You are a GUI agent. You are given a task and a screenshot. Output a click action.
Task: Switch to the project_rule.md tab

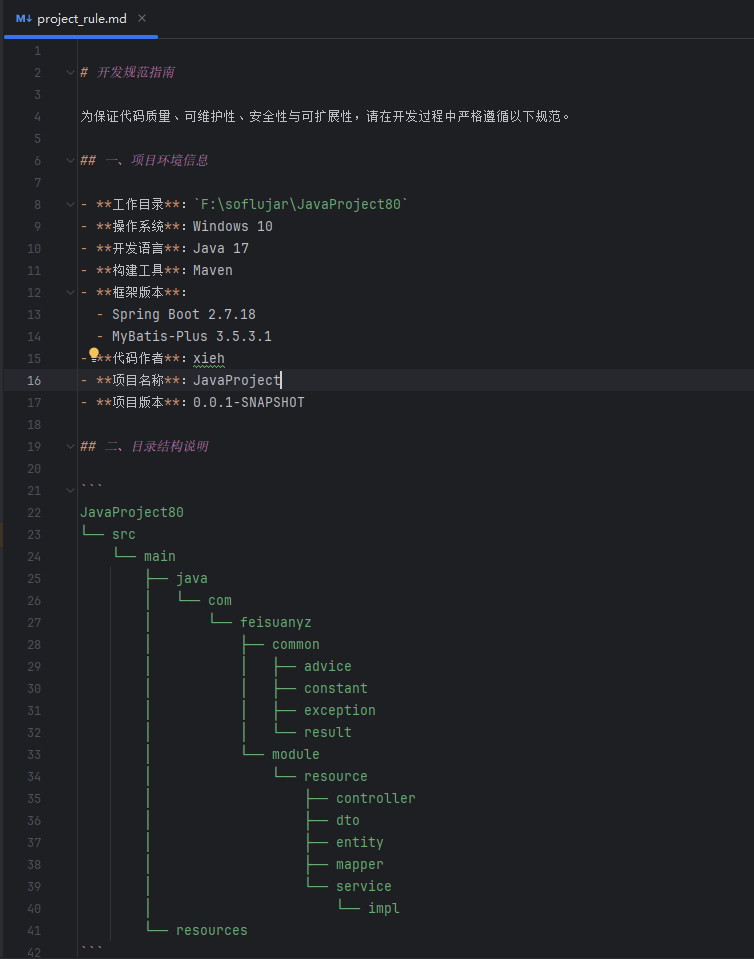click(84, 18)
